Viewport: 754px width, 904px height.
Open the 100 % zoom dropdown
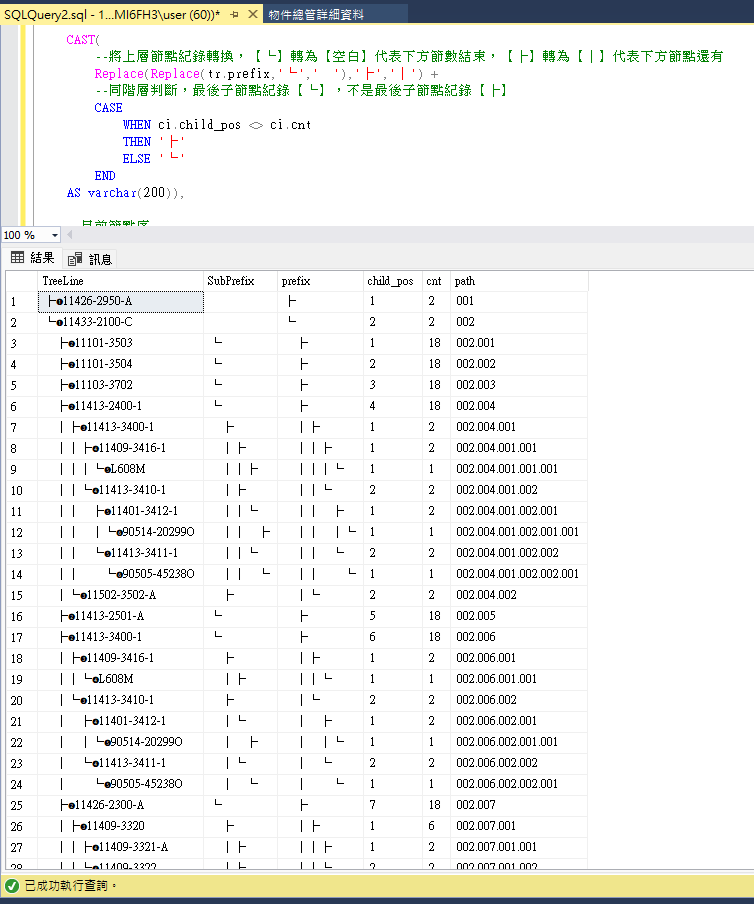[x=55, y=235]
